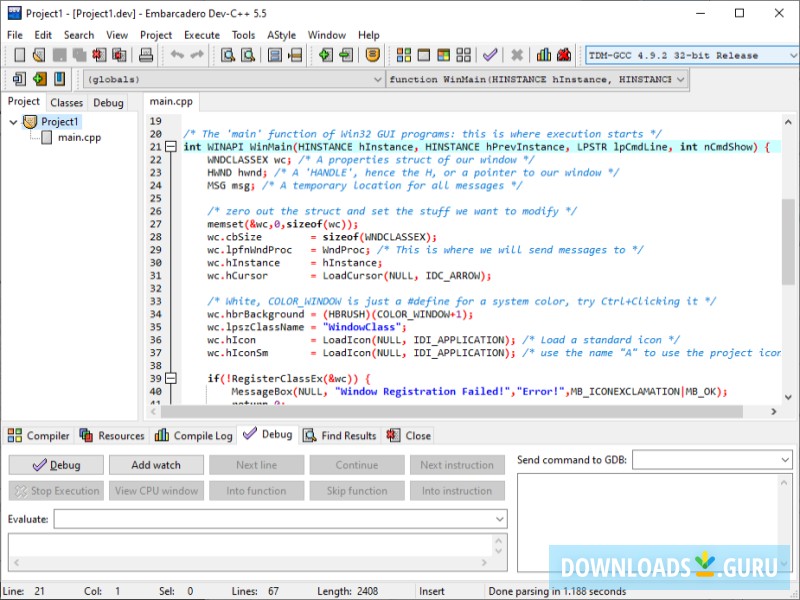The image size is (800, 600).
Task: Click the Rebuild All toolbar icon
Action: (x=464, y=55)
